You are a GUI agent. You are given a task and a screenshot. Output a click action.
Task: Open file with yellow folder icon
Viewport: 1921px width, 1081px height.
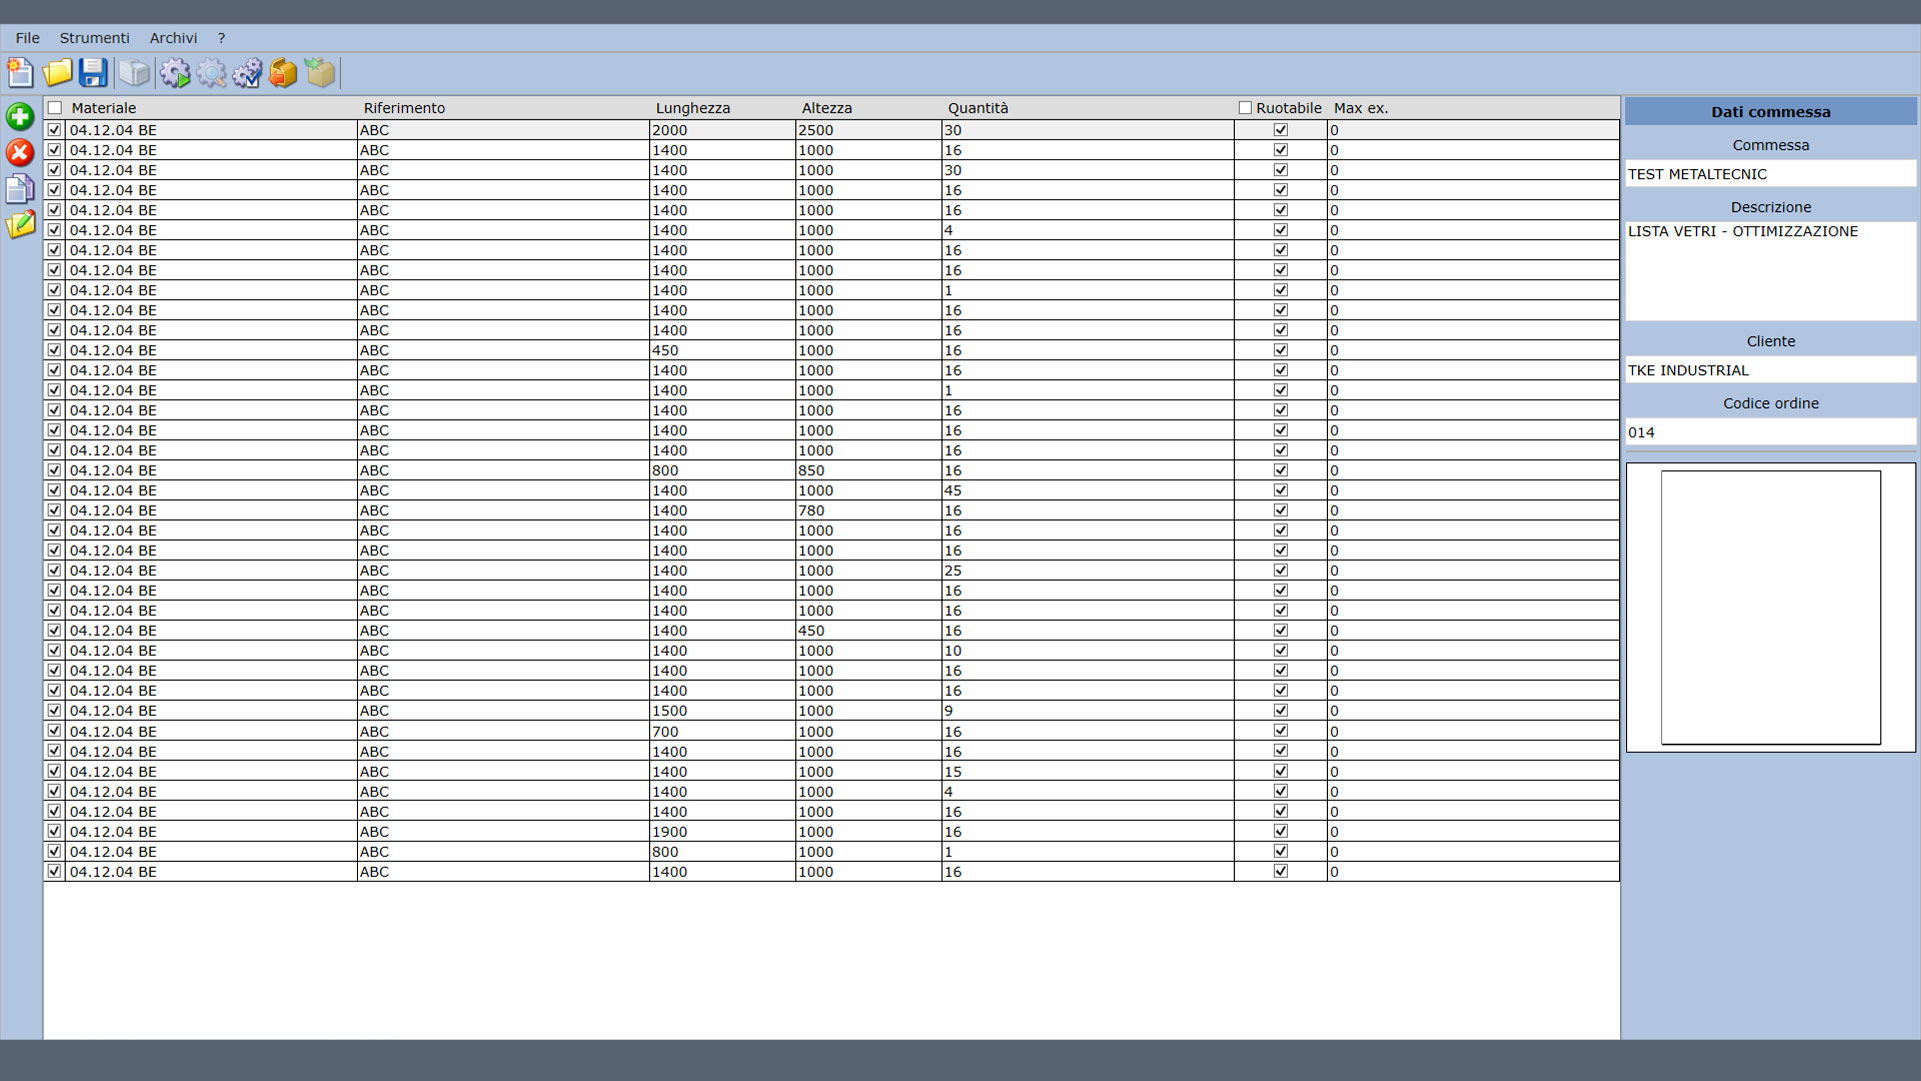coord(57,73)
